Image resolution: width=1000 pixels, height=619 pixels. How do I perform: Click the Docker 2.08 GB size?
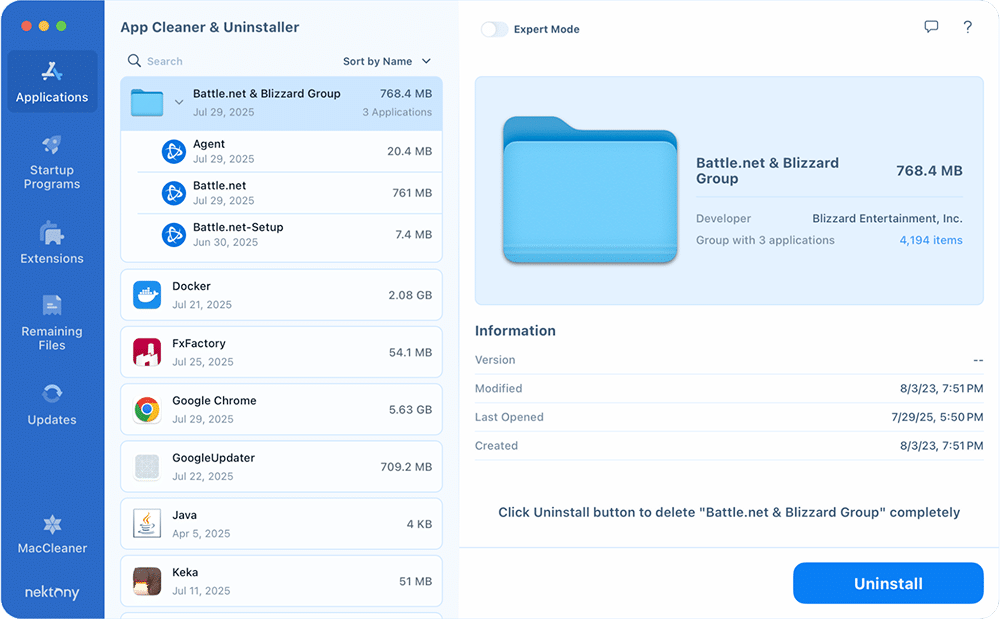[x=410, y=295]
